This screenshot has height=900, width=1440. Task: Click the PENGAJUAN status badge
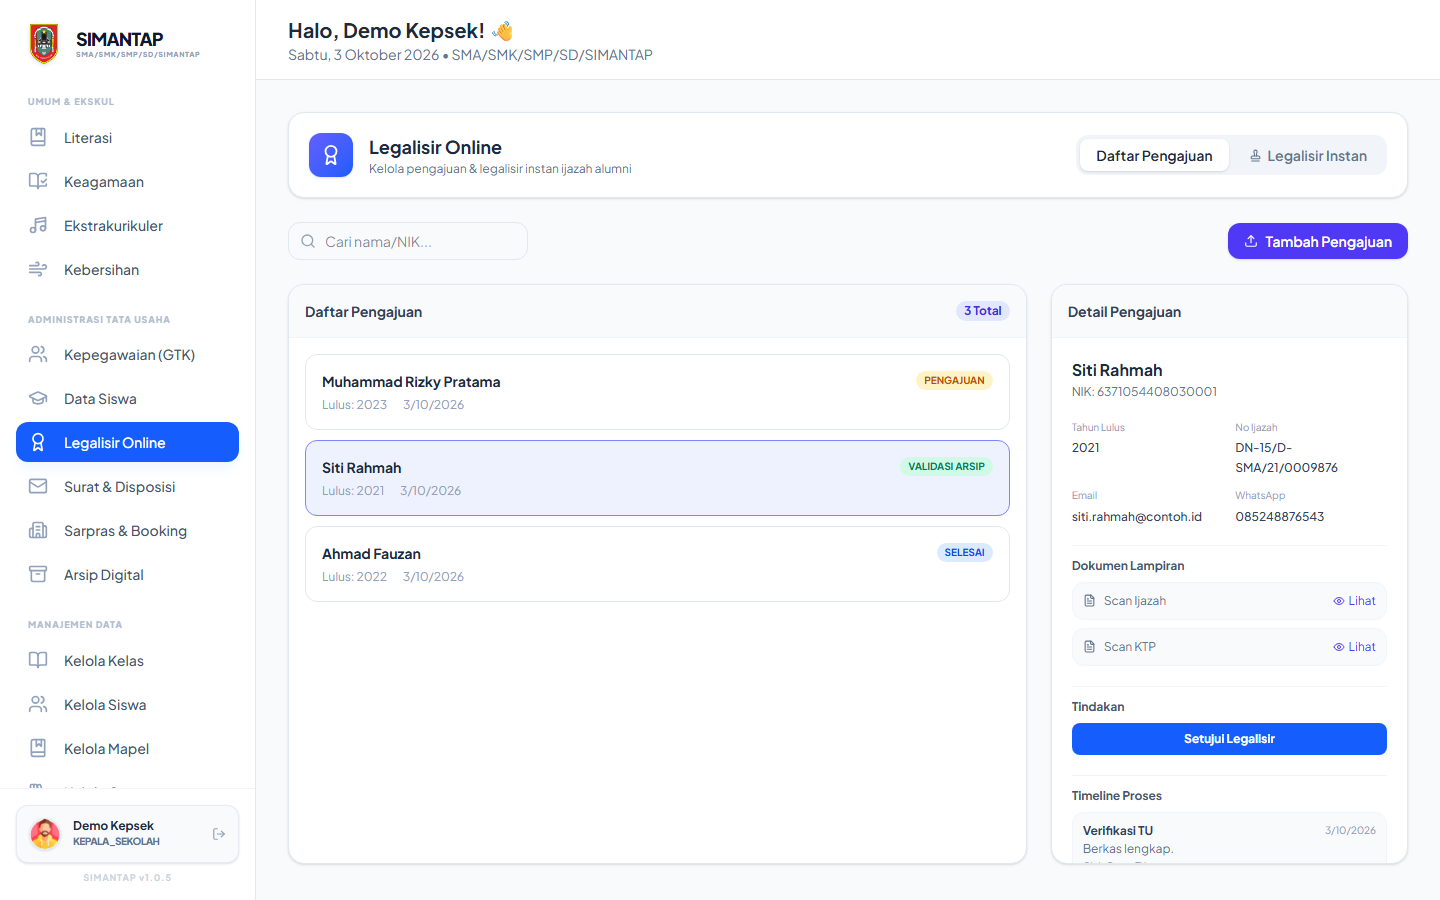click(x=954, y=380)
